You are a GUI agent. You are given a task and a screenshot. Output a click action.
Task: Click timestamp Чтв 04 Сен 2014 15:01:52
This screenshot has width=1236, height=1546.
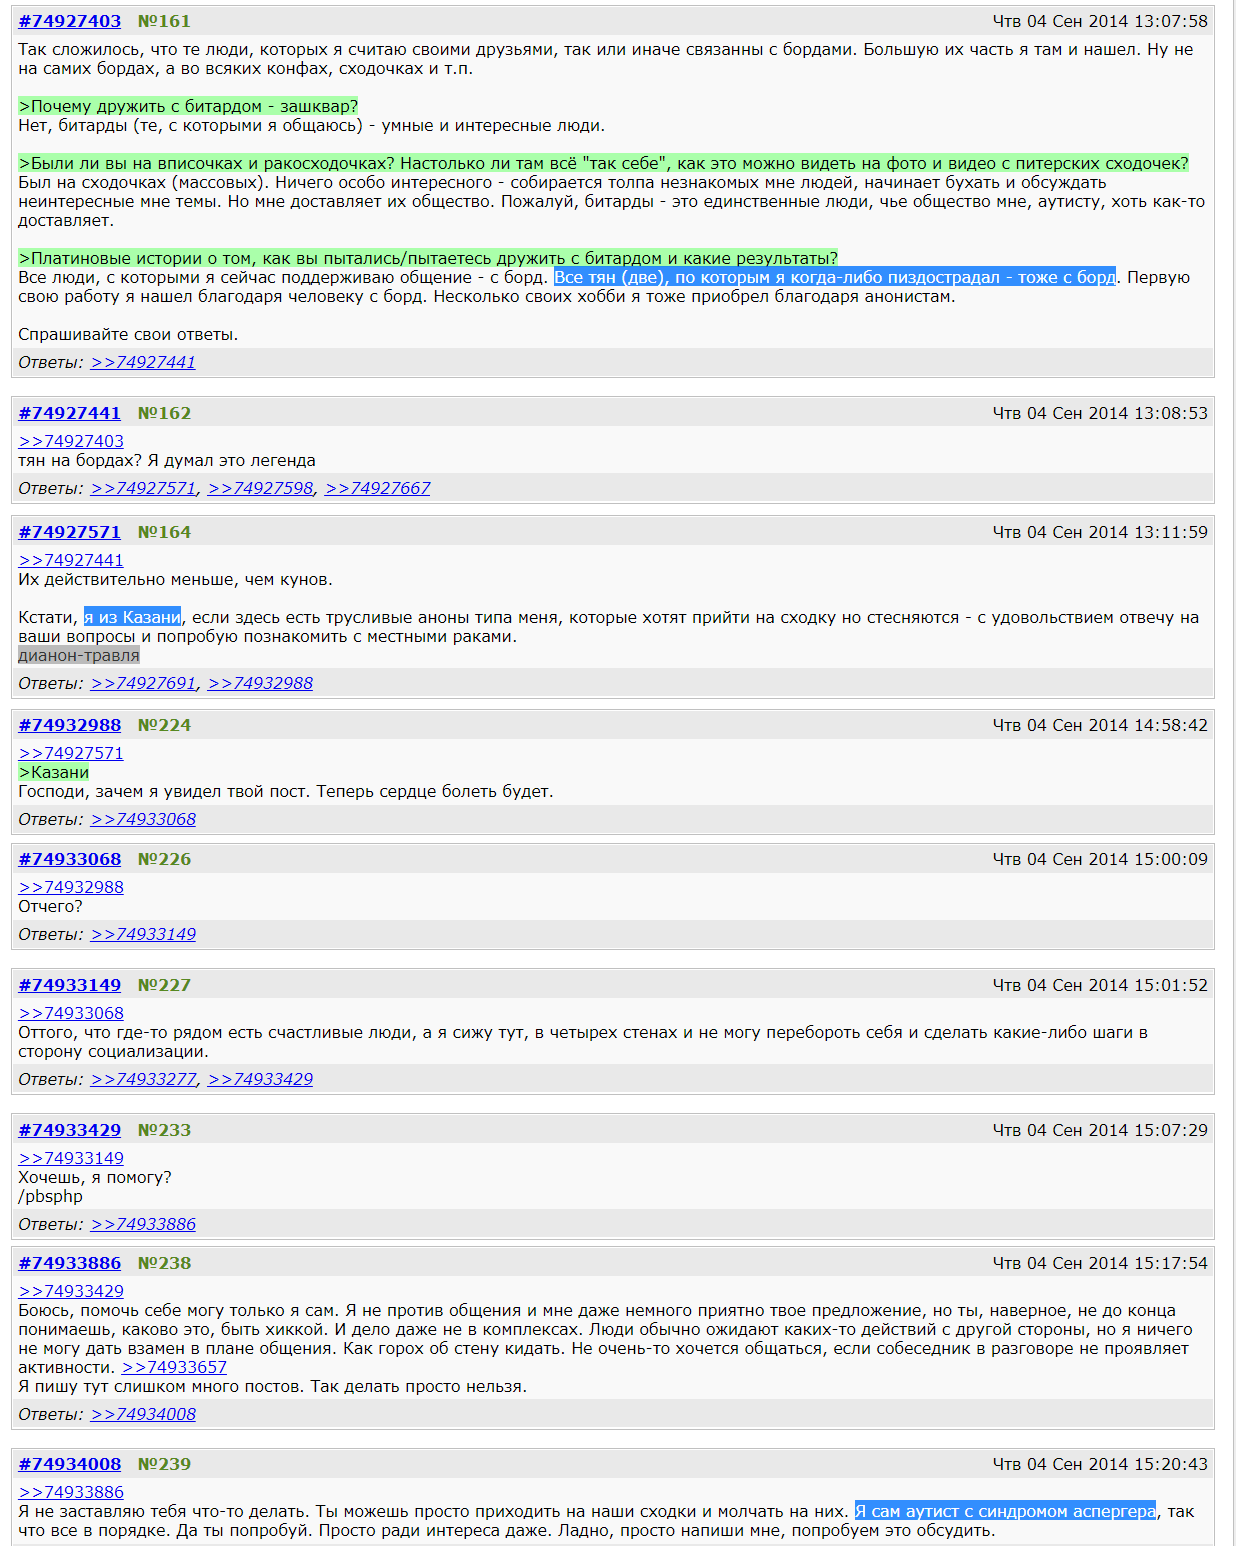[x=1100, y=985]
